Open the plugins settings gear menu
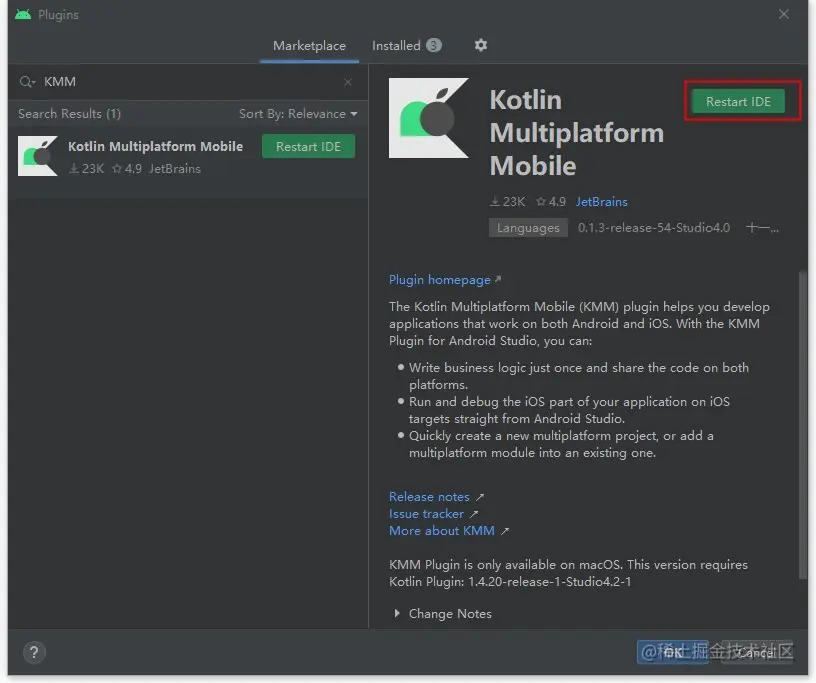 pyautogui.click(x=481, y=45)
